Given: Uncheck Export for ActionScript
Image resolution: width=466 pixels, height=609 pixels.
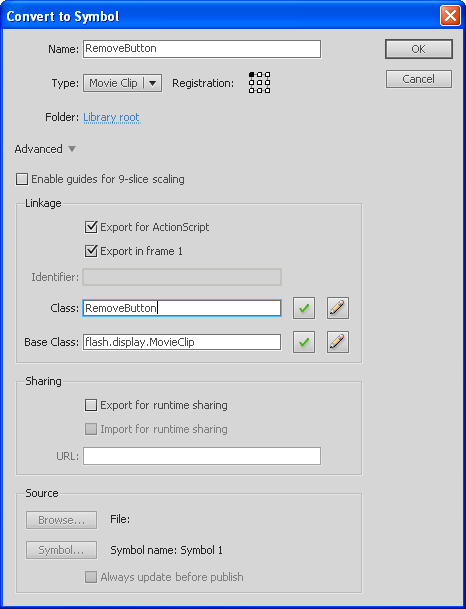Looking at the screenshot, I should click(x=91, y=227).
